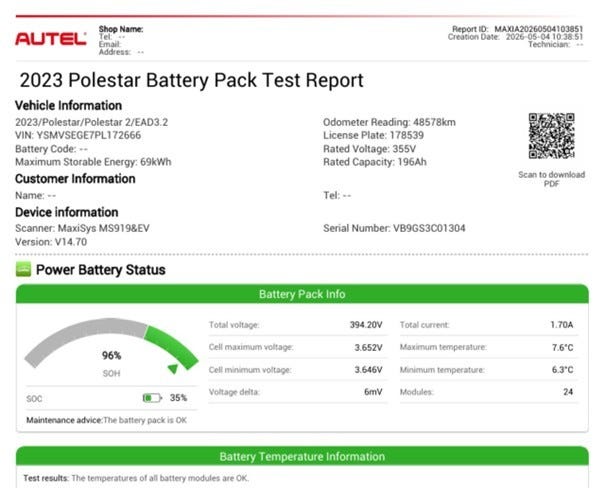Click the Scan to download PDF label
The image size is (605, 488).
pos(551,179)
